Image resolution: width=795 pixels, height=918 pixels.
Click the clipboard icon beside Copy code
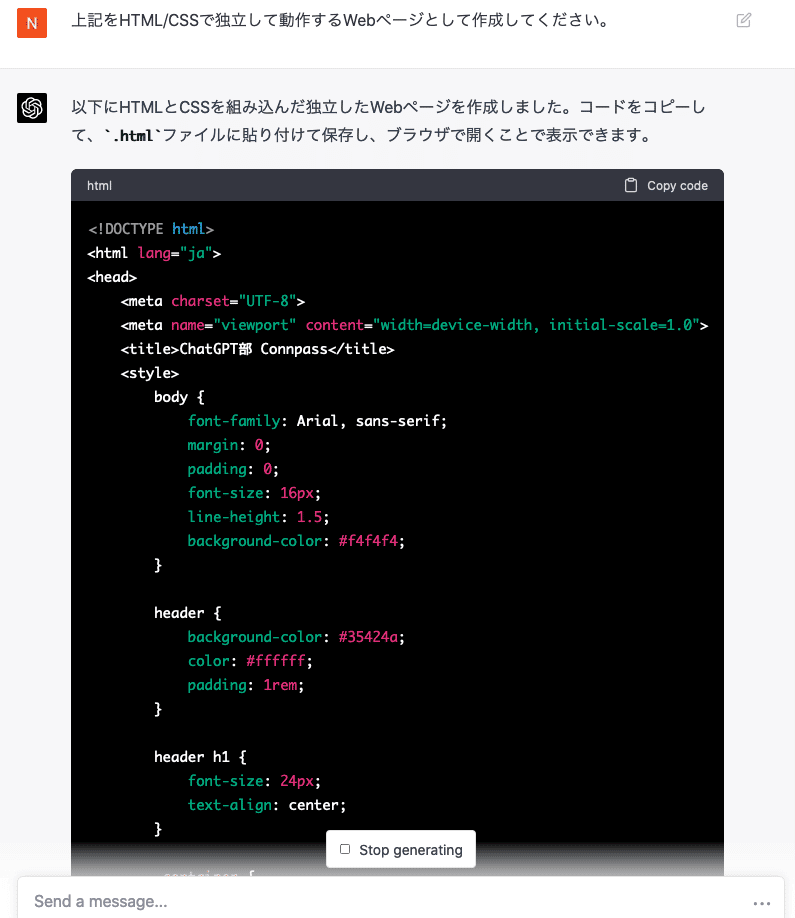pos(630,186)
